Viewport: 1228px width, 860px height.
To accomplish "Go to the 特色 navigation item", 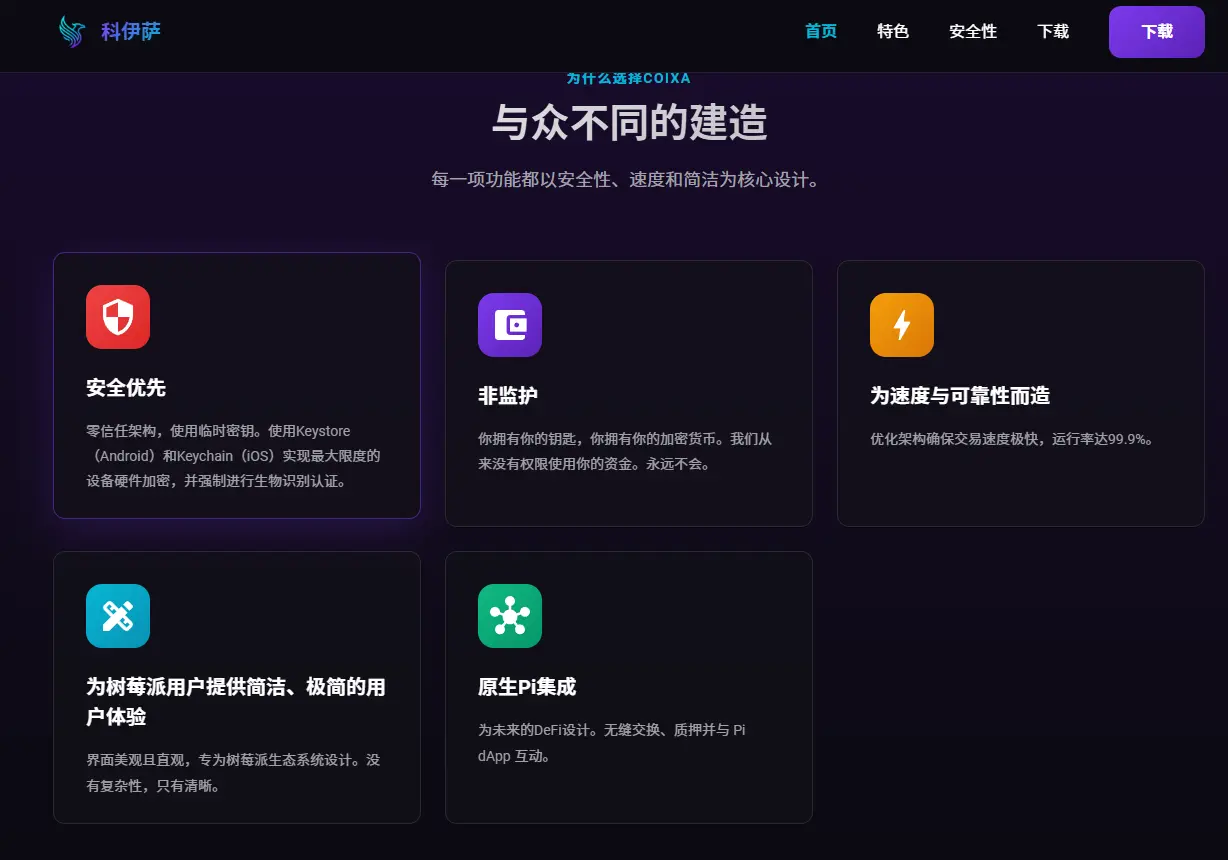I will 893,31.
